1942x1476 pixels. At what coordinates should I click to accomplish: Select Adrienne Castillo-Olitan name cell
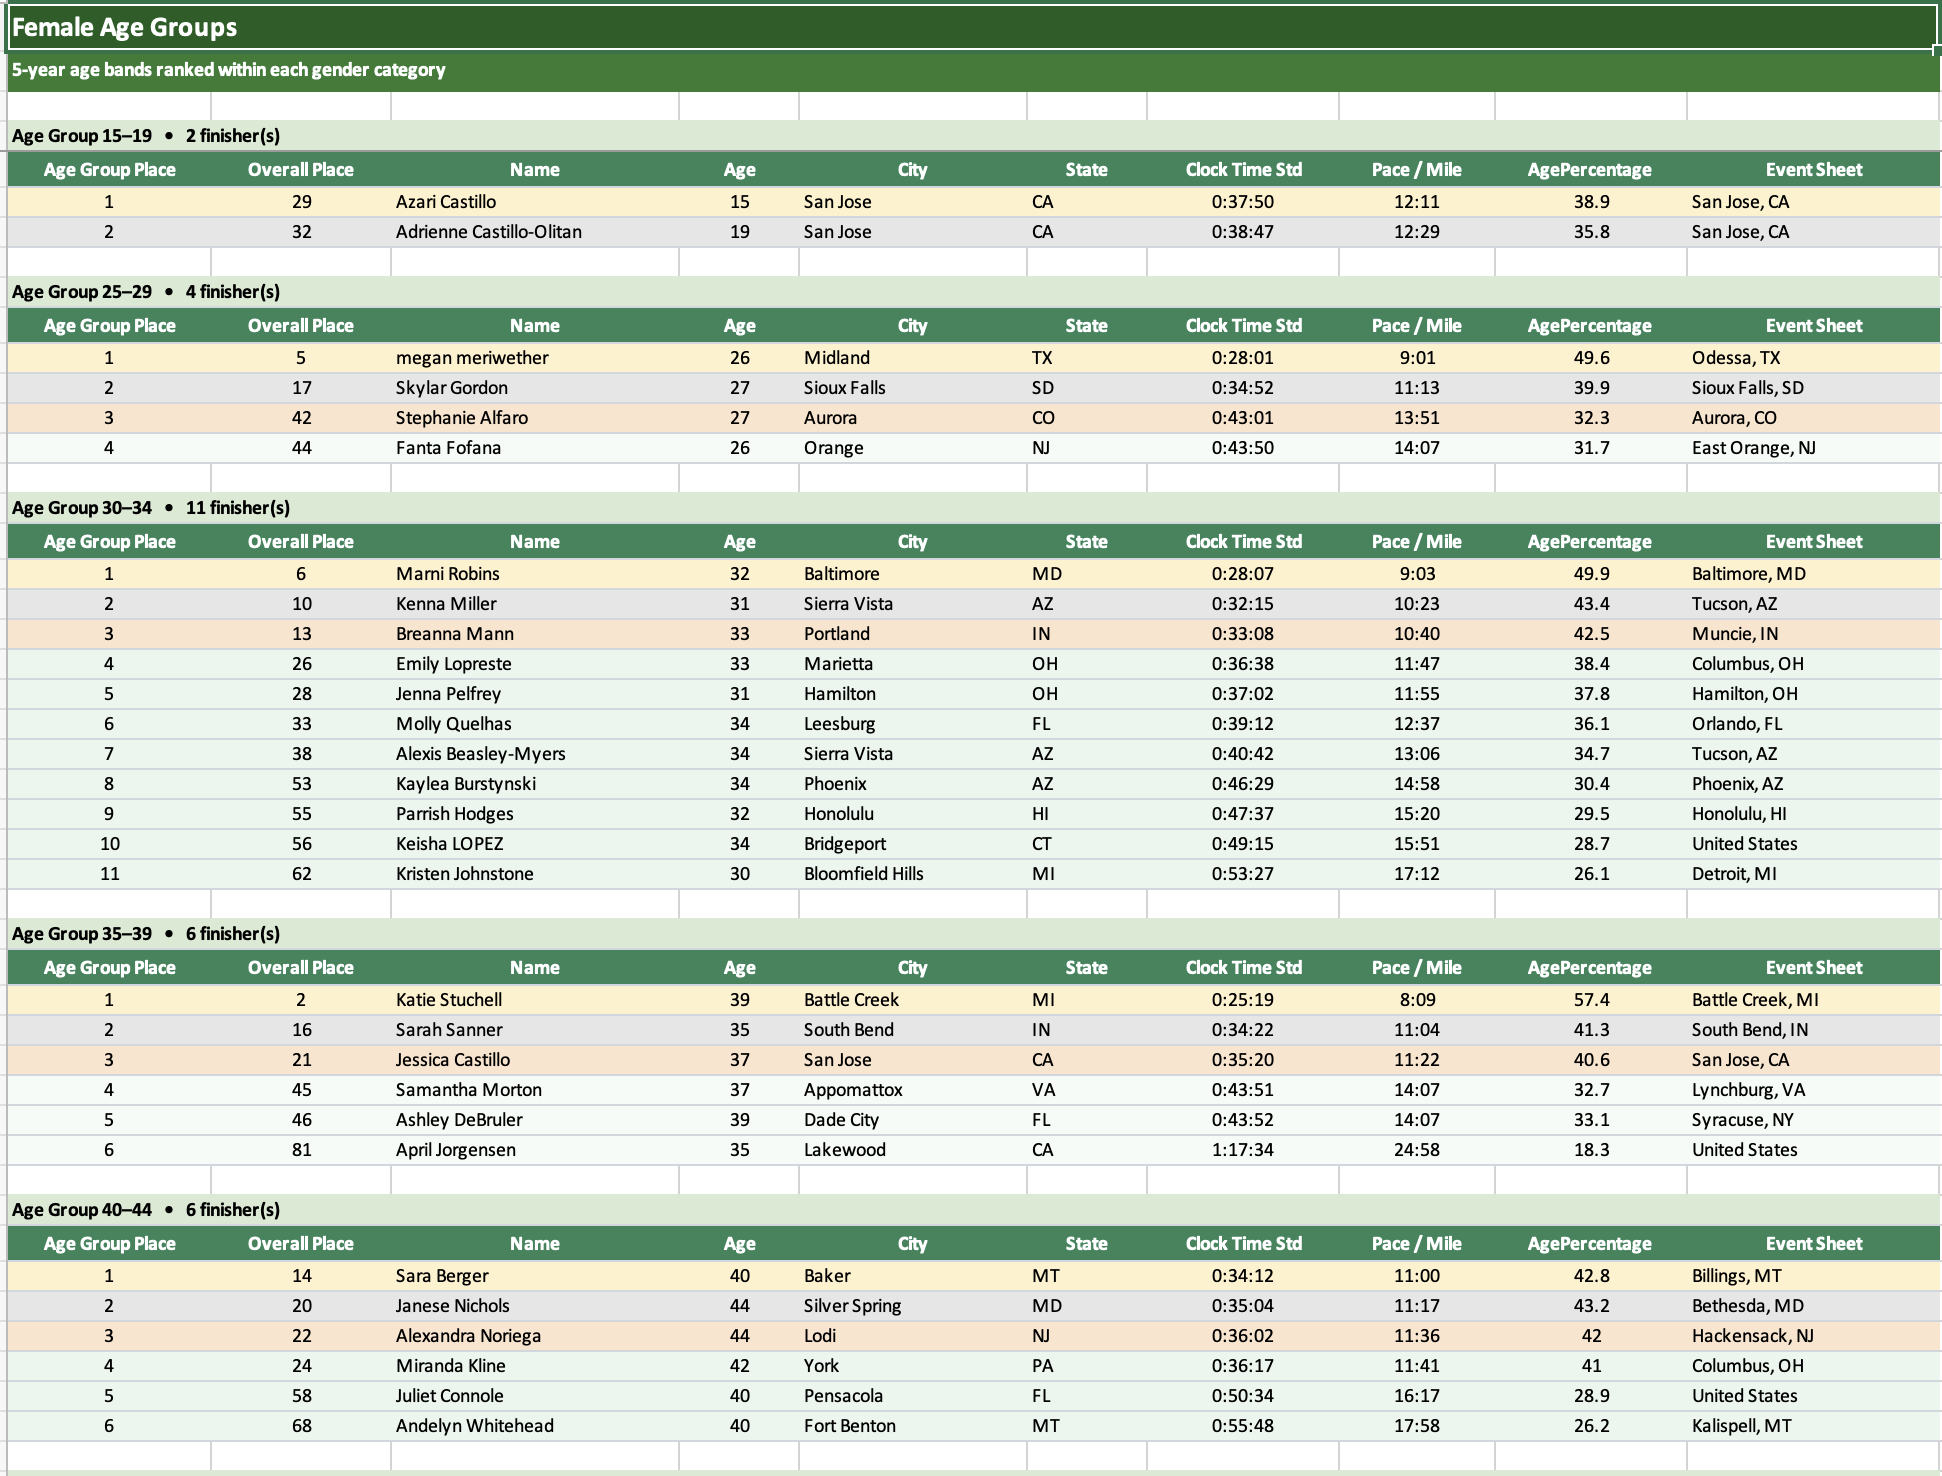tap(488, 232)
